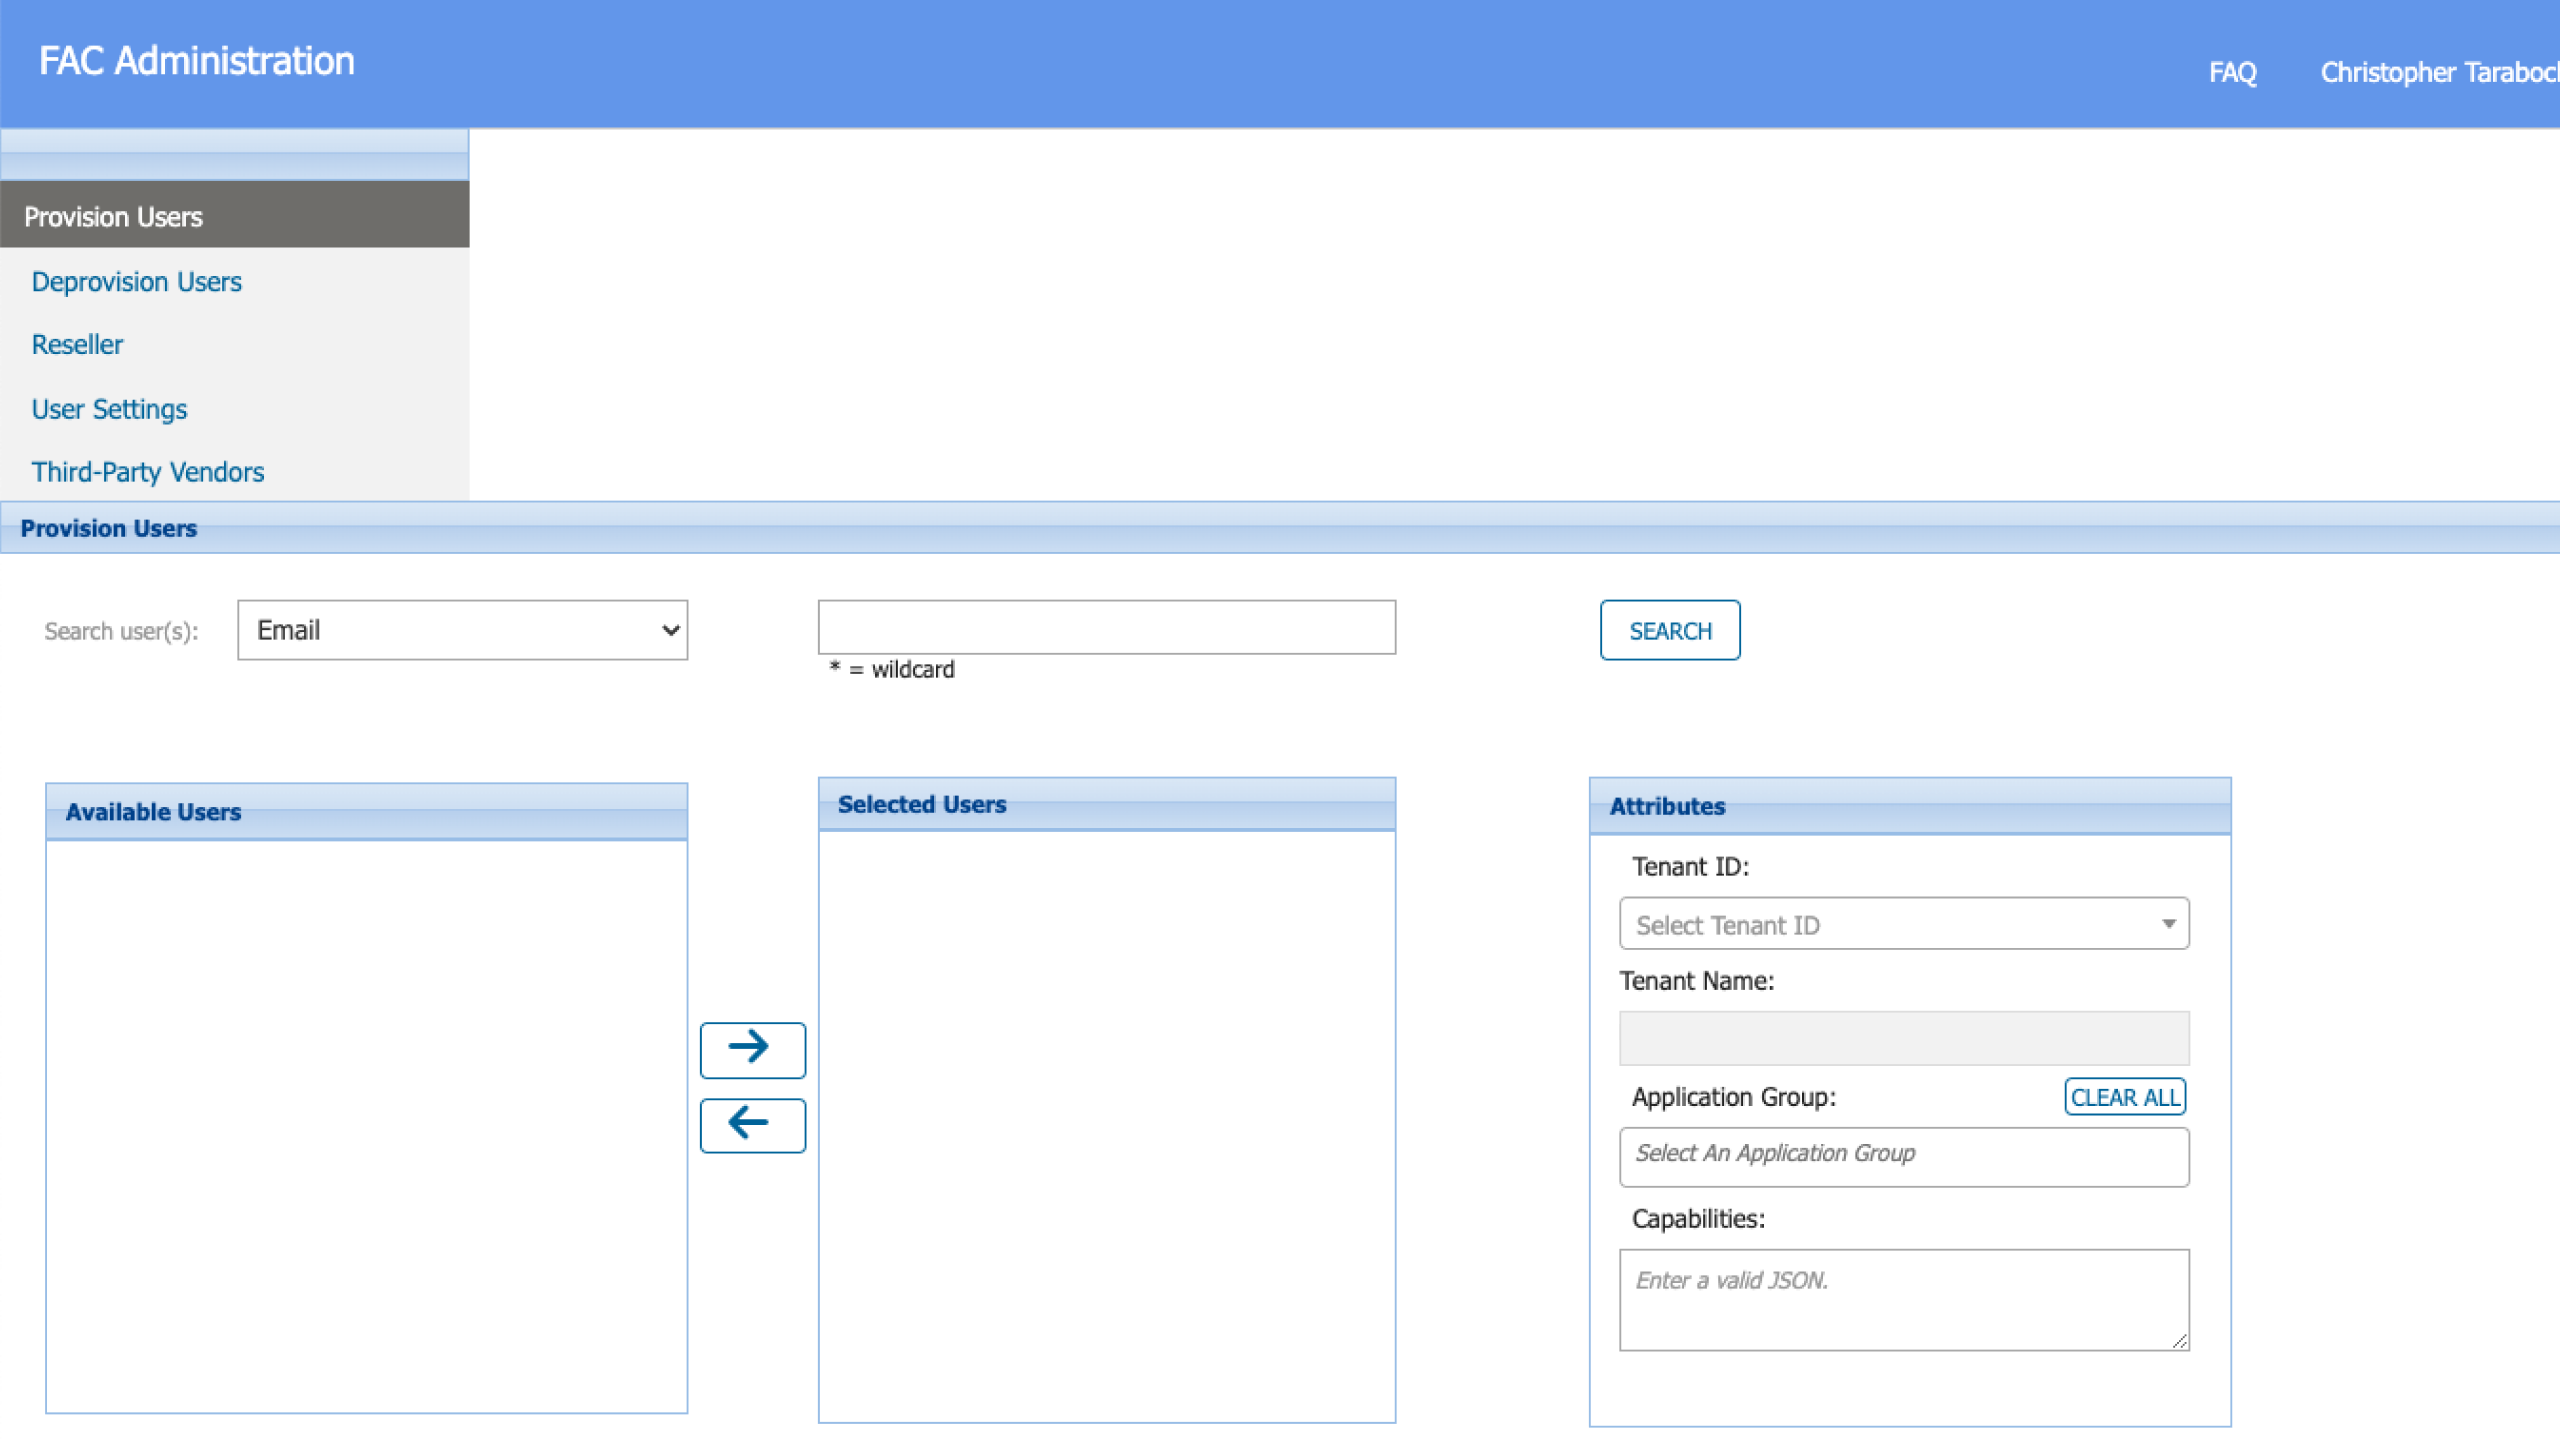Click the SEARCH button
Viewport: 2560px width, 1440px height.
pyautogui.click(x=1669, y=631)
